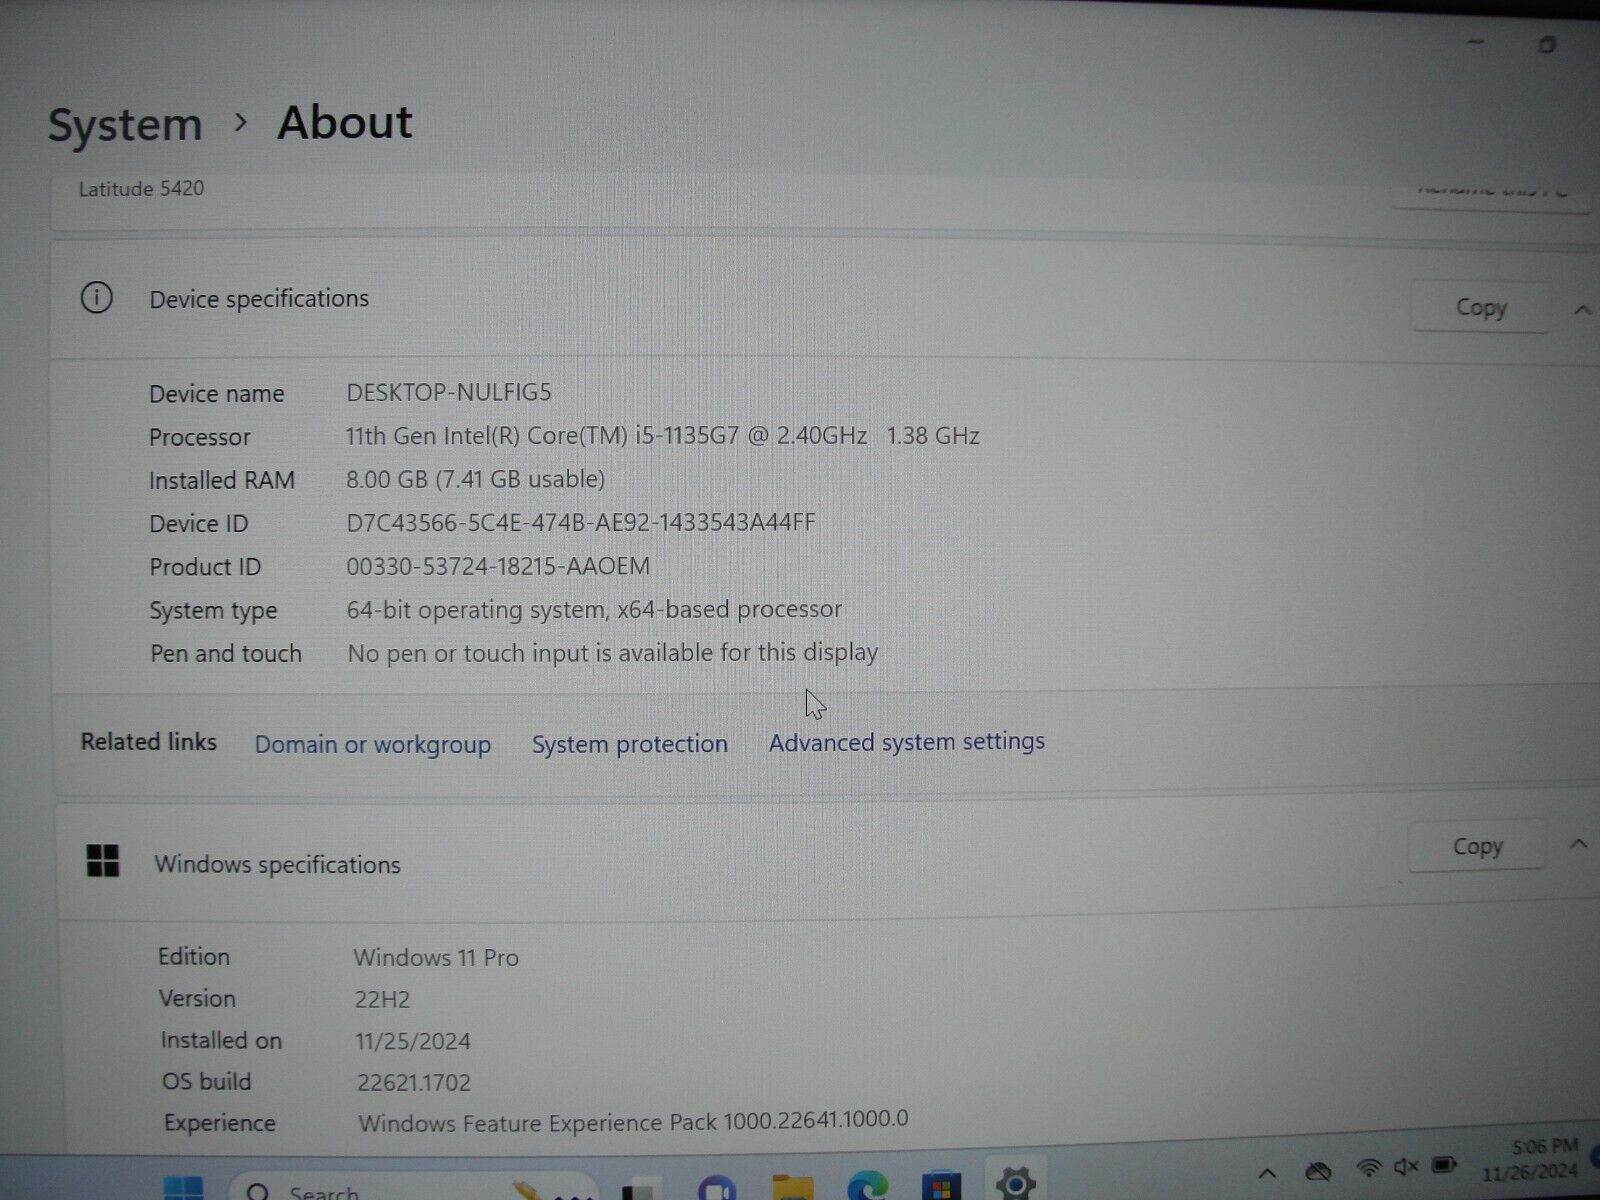Open OneDrive from the system tray
Image resolution: width=1600 pixels, height=1200 pixels.
pos(1318,1168)
